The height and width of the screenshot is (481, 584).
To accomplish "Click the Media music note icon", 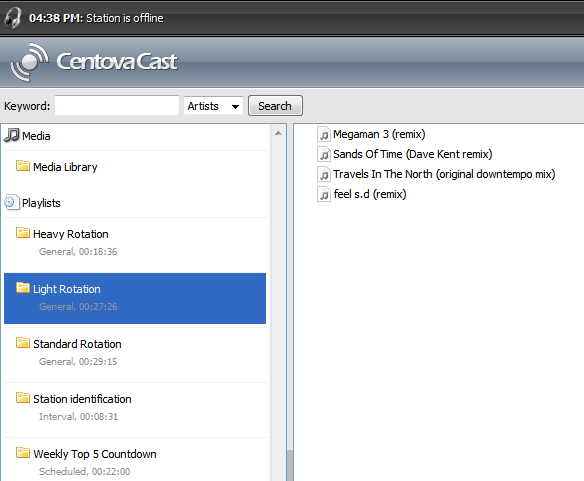I will [12, 135].
